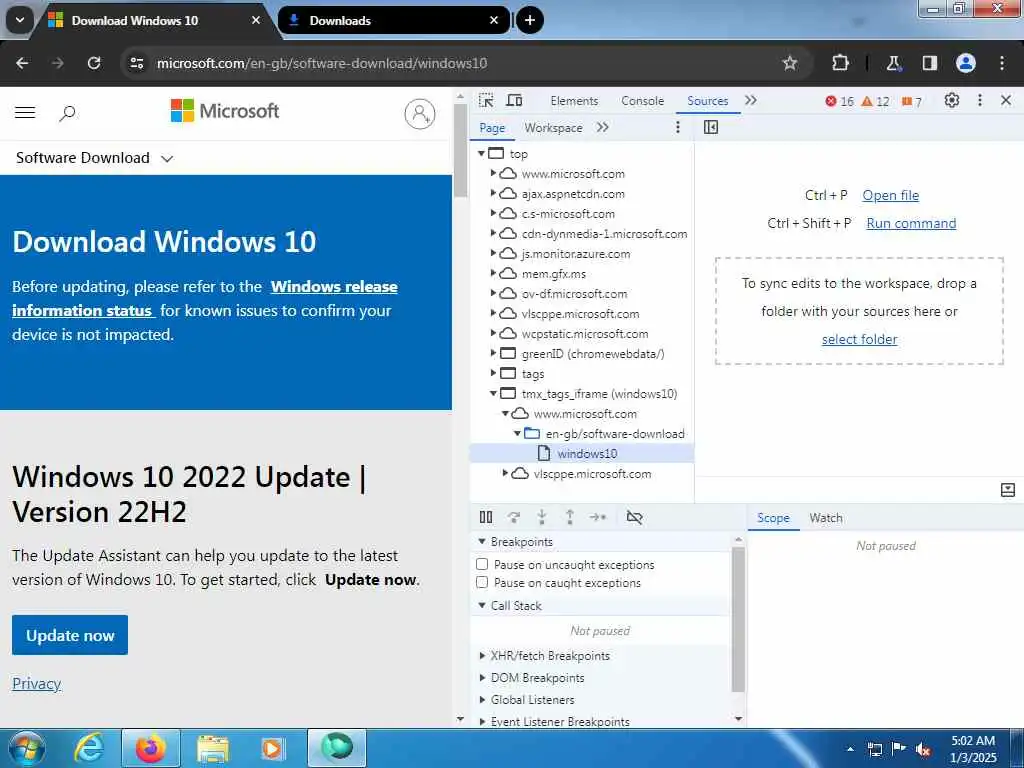Deactivate breakpoints icon
1024x768 pixels.
click(x=634, y=517)
